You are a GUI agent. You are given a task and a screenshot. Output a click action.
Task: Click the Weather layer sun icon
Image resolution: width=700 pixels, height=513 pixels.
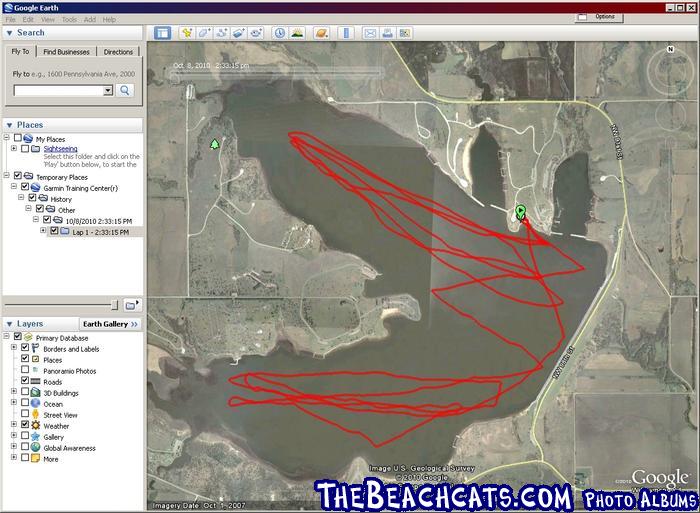(36, 425)
